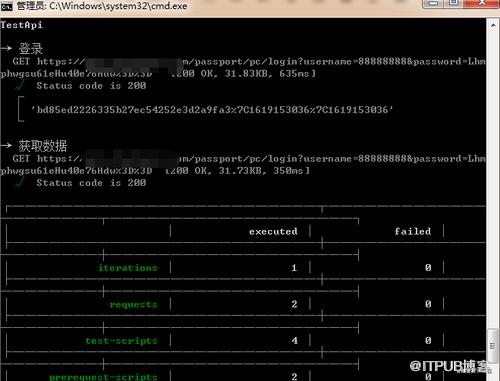500x381 pixels.
Task: Click executed value 4 for test-scripts
Action: click(294, 341)
